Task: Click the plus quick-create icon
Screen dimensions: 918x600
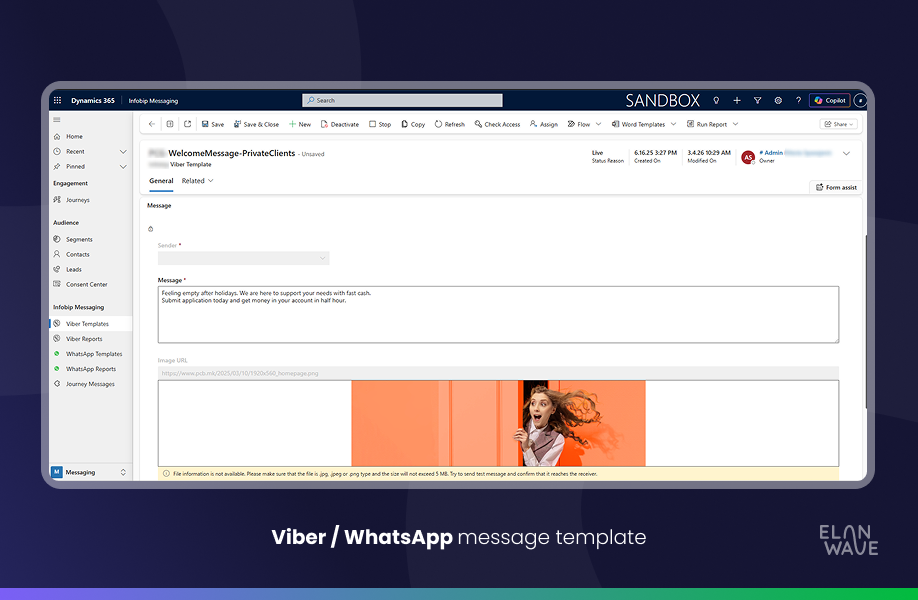Action: tap(737, 100)
